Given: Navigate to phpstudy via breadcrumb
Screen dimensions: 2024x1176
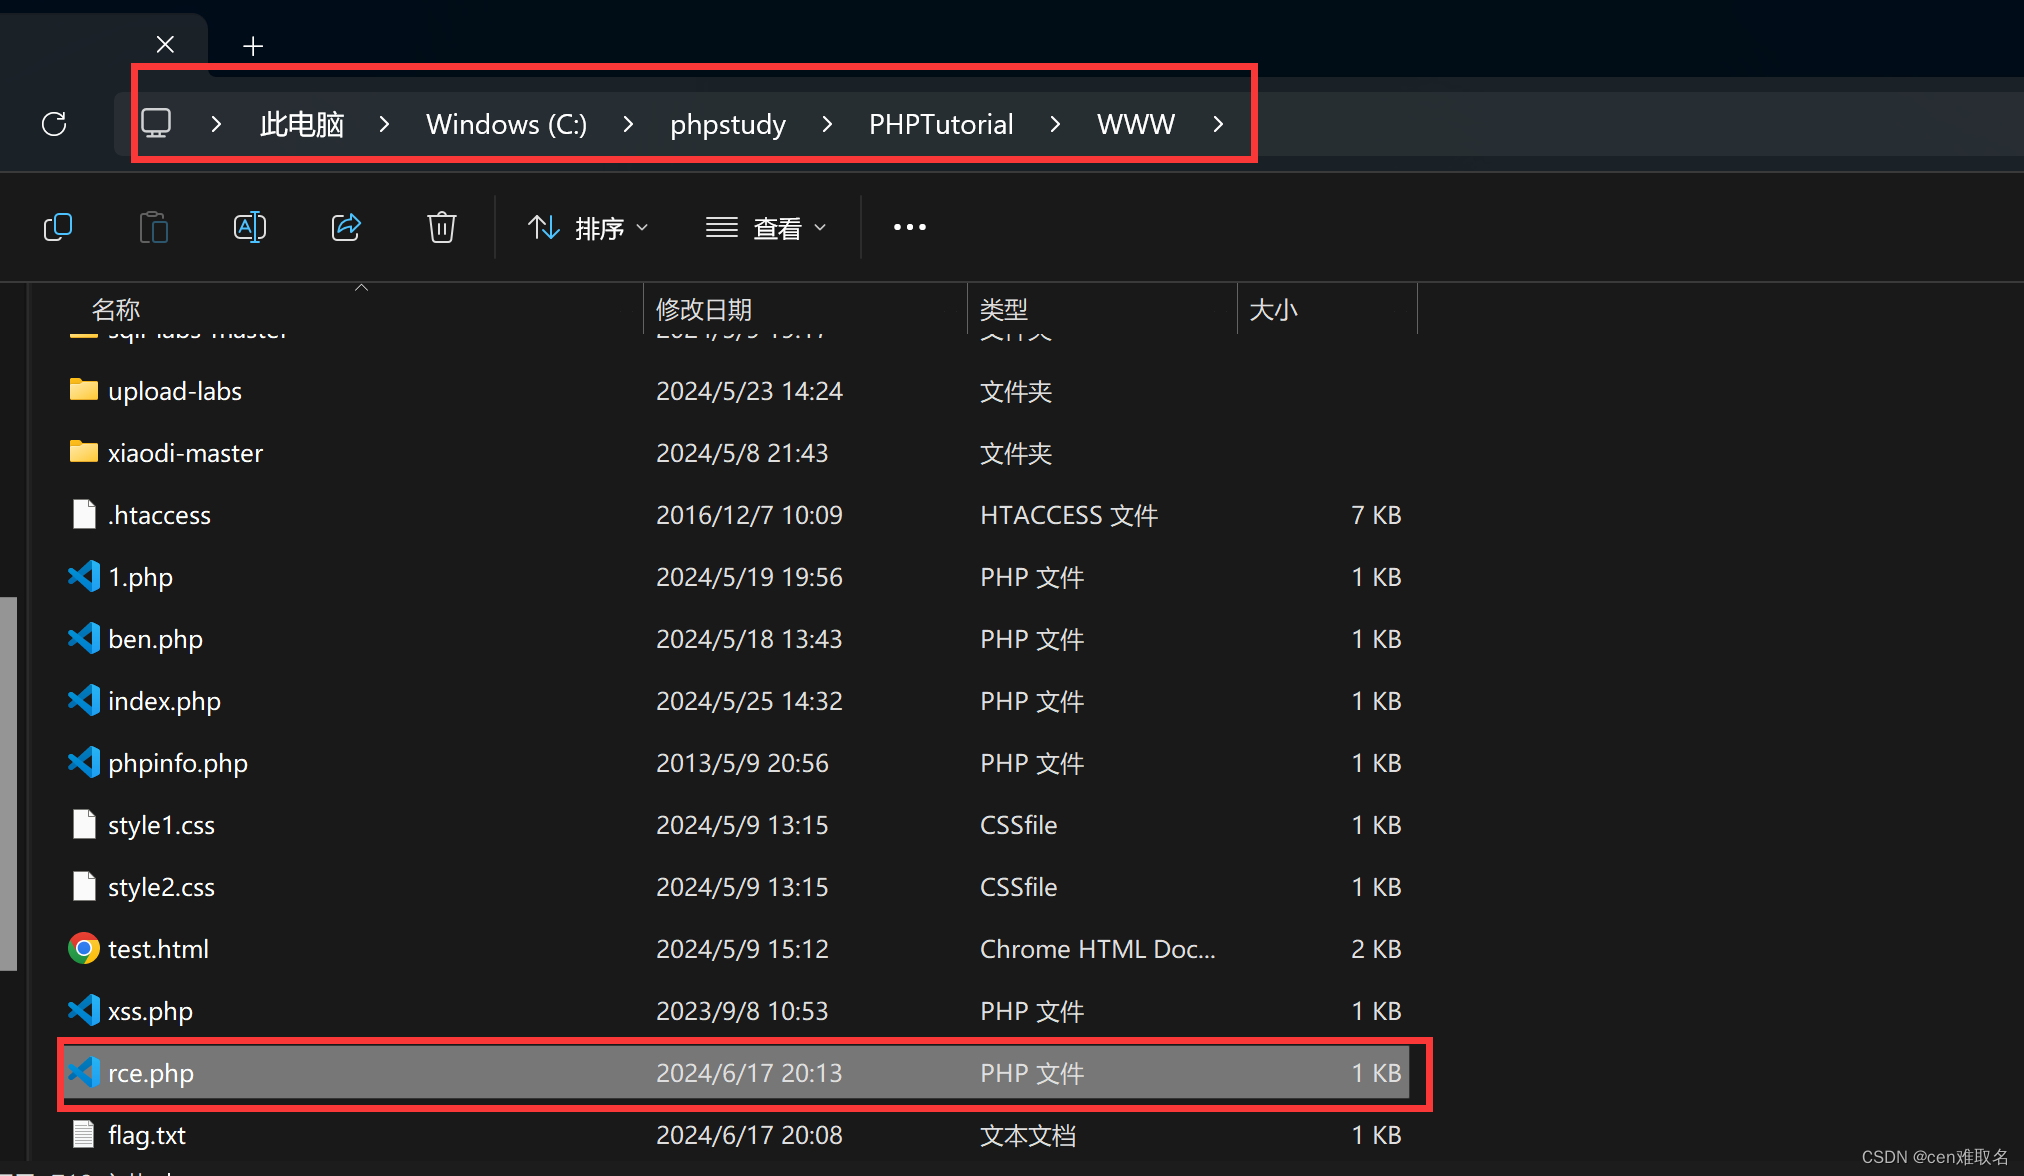Looking at the screenshot, I should click(727, 123).
